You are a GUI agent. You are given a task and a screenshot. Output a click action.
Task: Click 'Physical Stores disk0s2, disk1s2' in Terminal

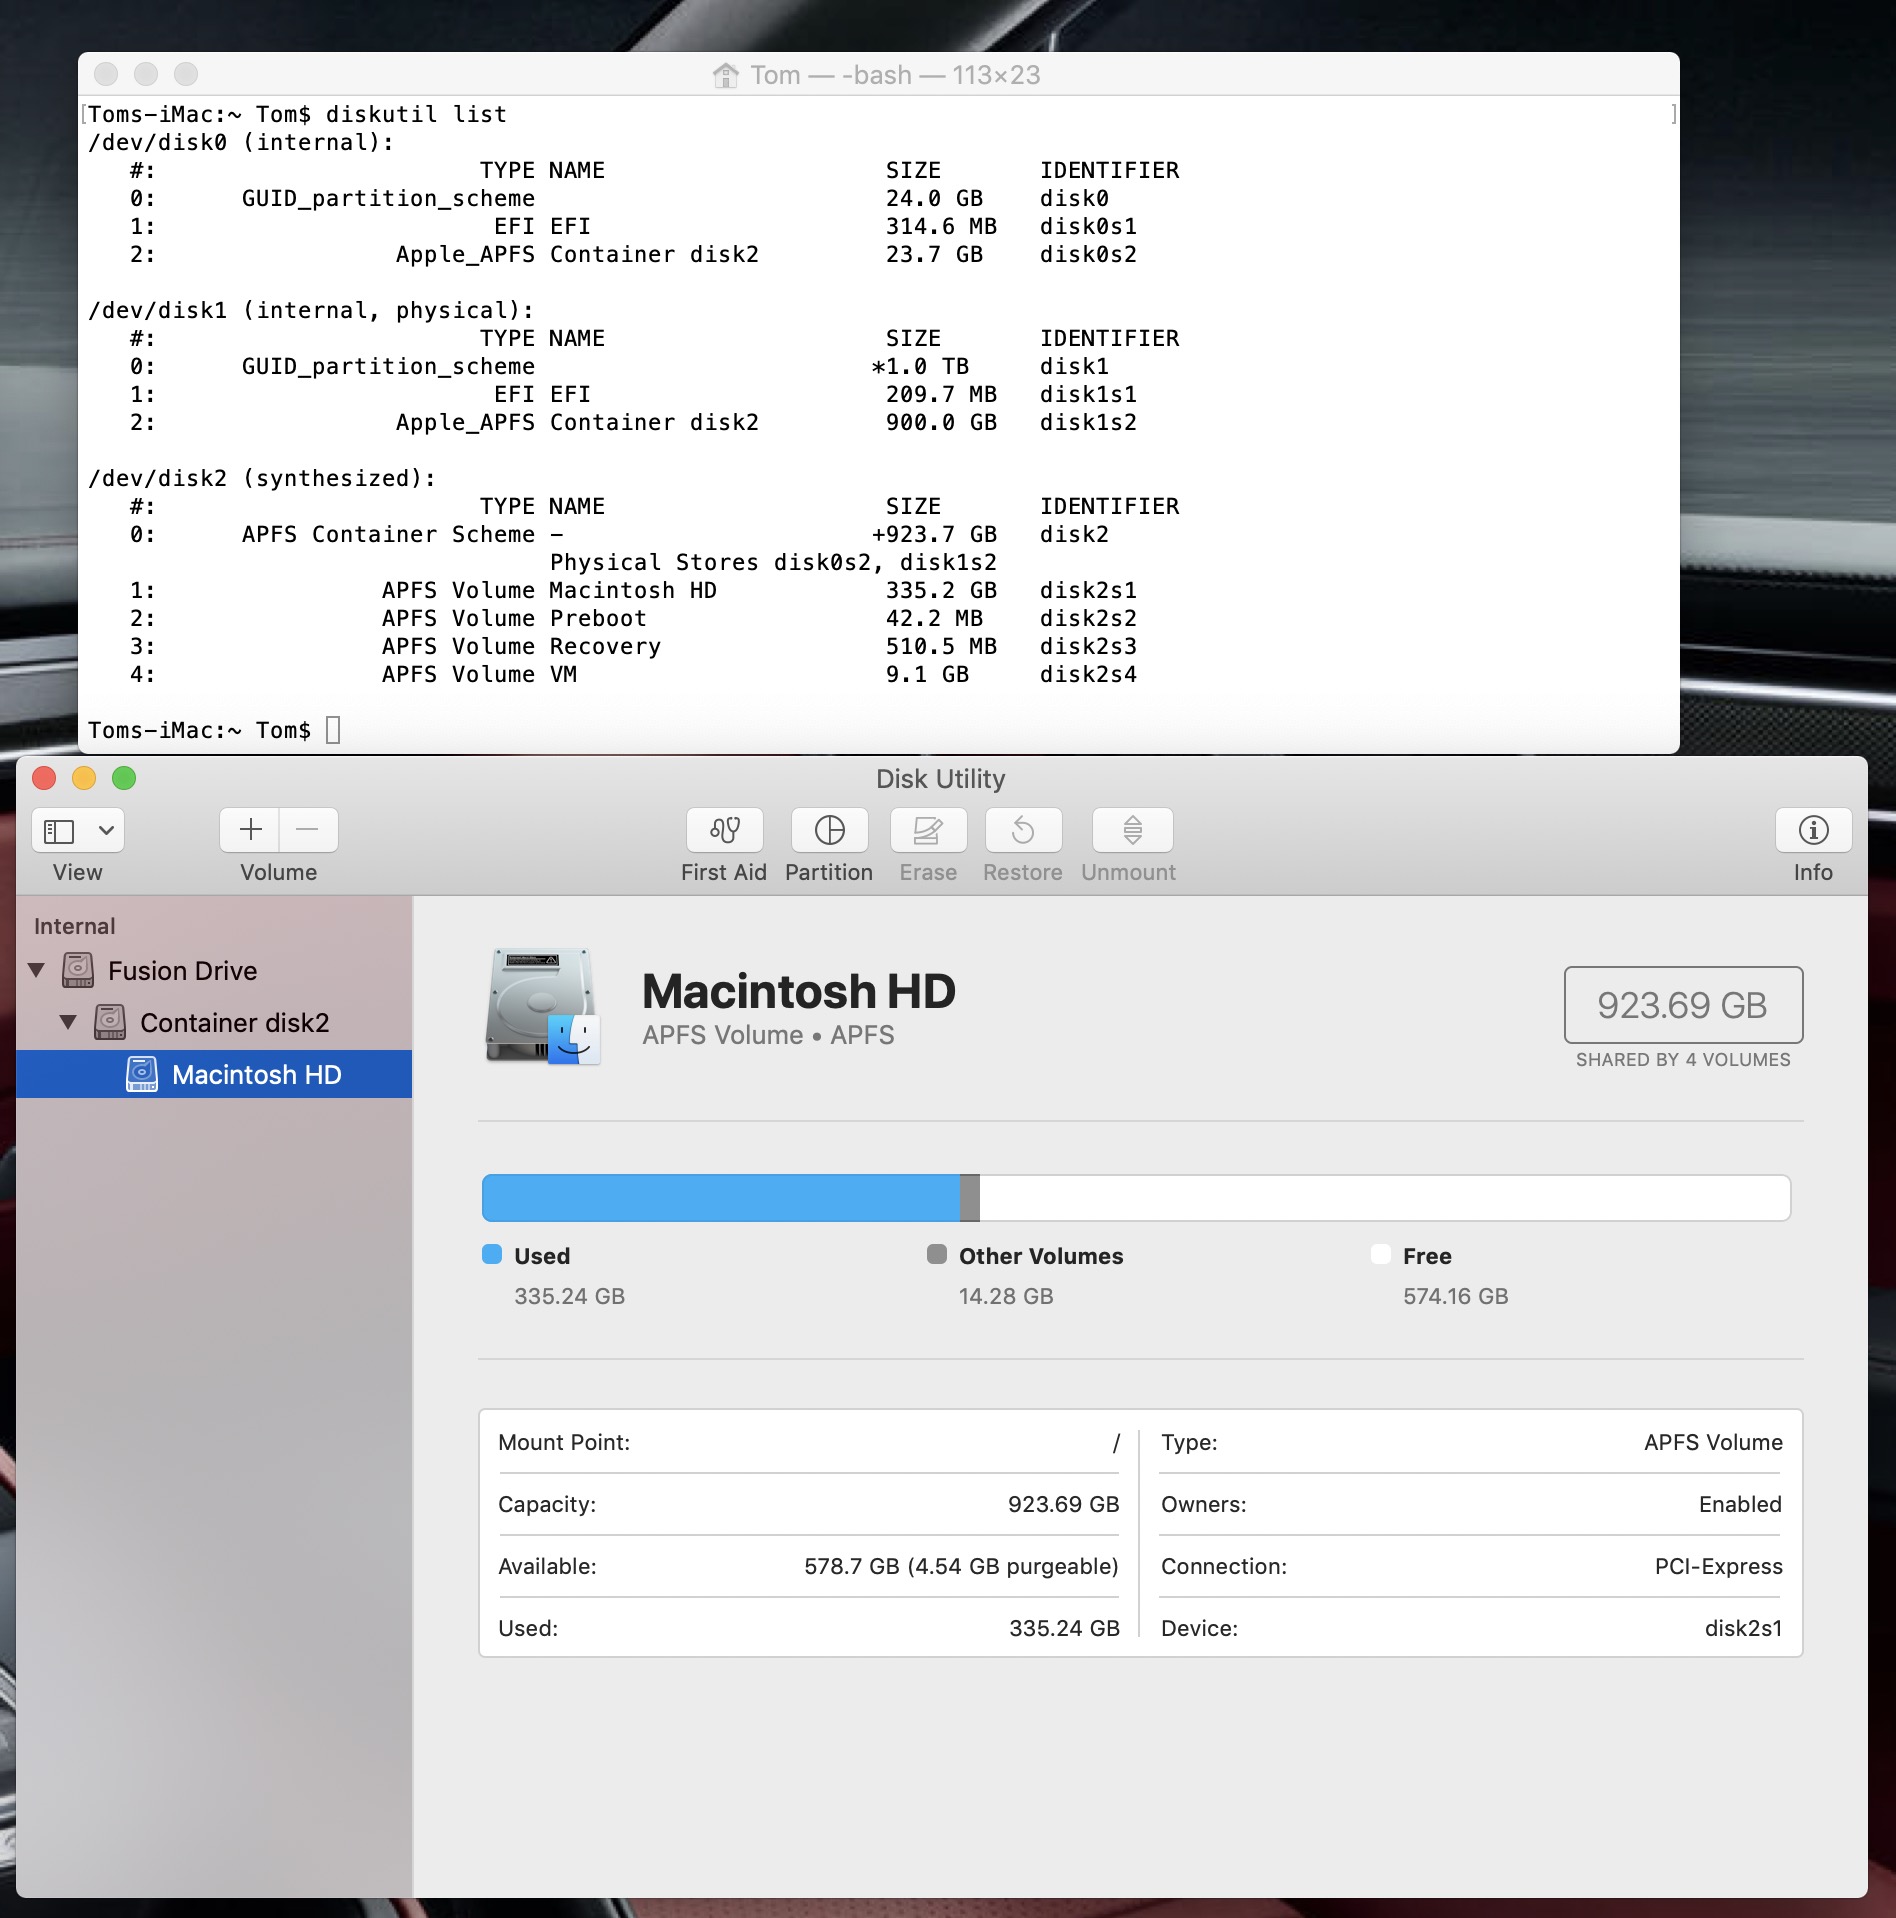coord(773,562)
